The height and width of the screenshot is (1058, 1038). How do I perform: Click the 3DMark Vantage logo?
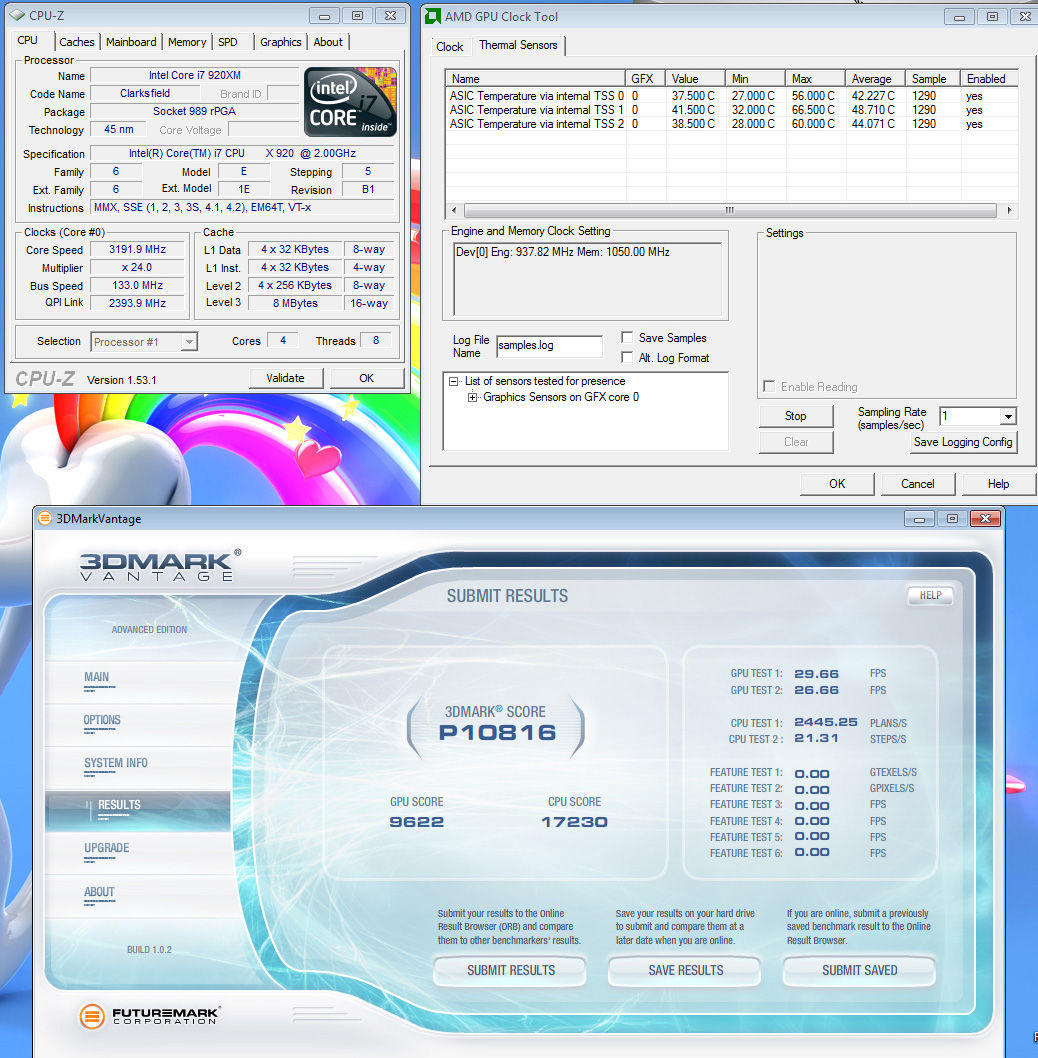tap(160, 565)
